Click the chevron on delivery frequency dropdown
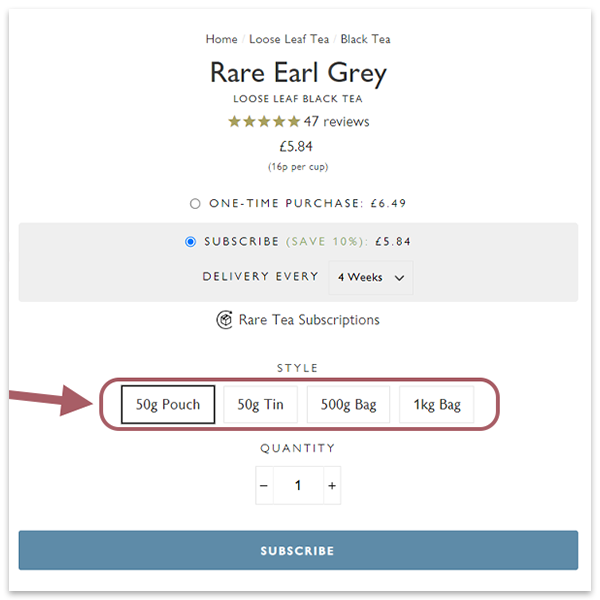Image resolution: width=600 pixels, height=600 pixels. (399, 278)
